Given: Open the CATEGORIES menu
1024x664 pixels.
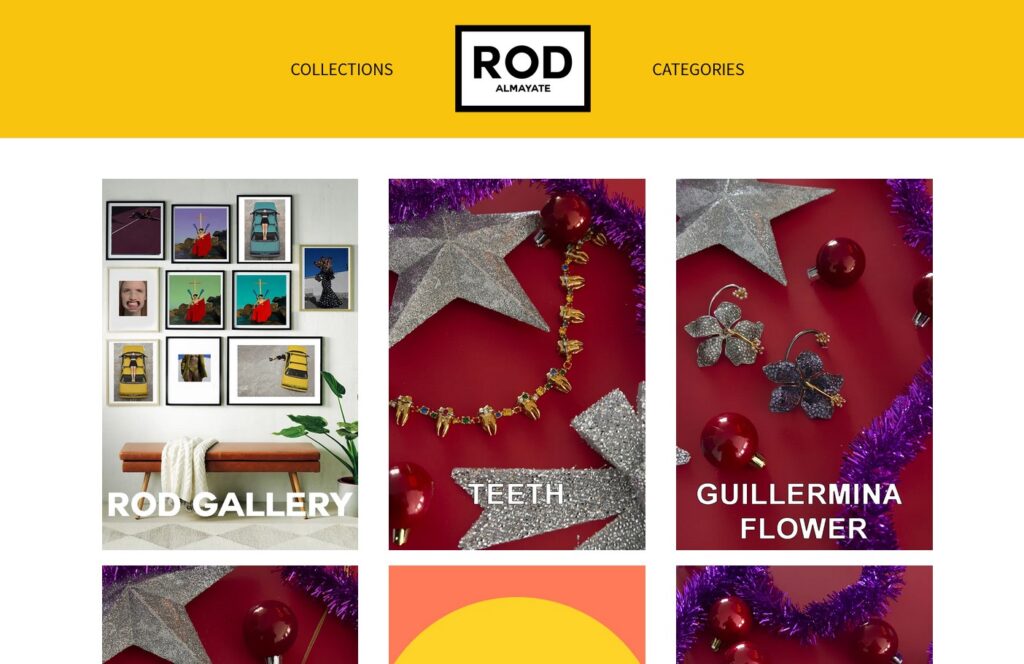Looking at the screenshot, I should click(x=698, y=69).
